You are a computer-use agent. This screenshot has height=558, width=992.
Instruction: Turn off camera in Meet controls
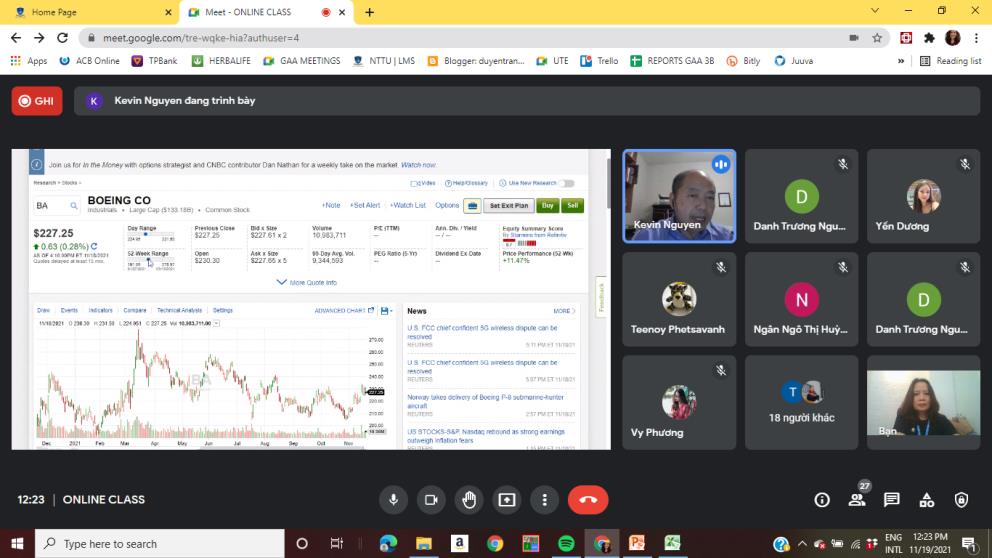431,500
